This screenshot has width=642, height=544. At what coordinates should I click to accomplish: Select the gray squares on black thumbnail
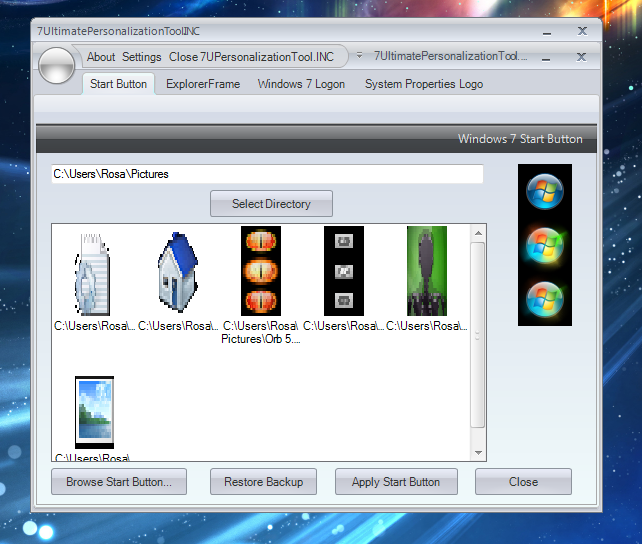click(344, 271)
